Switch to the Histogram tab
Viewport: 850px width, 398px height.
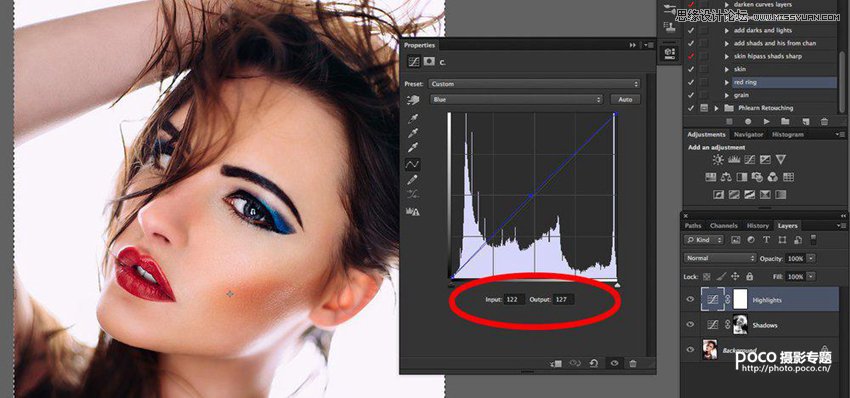788,134
